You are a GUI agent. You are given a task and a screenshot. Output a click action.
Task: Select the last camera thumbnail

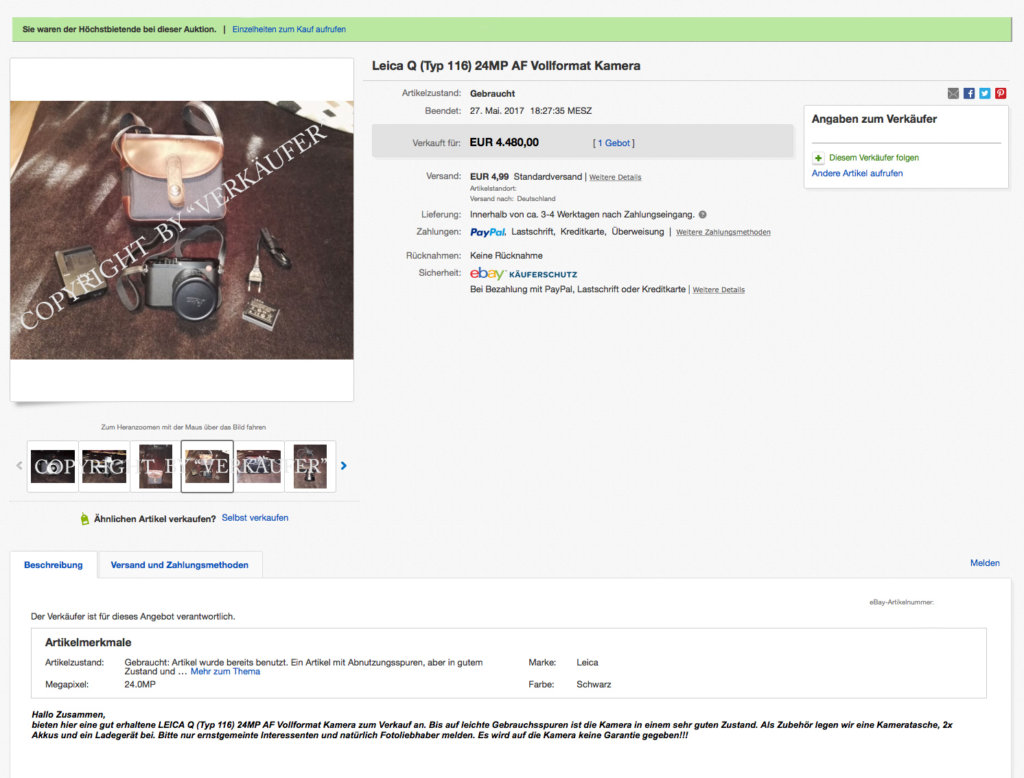click(x=310, y=466)
